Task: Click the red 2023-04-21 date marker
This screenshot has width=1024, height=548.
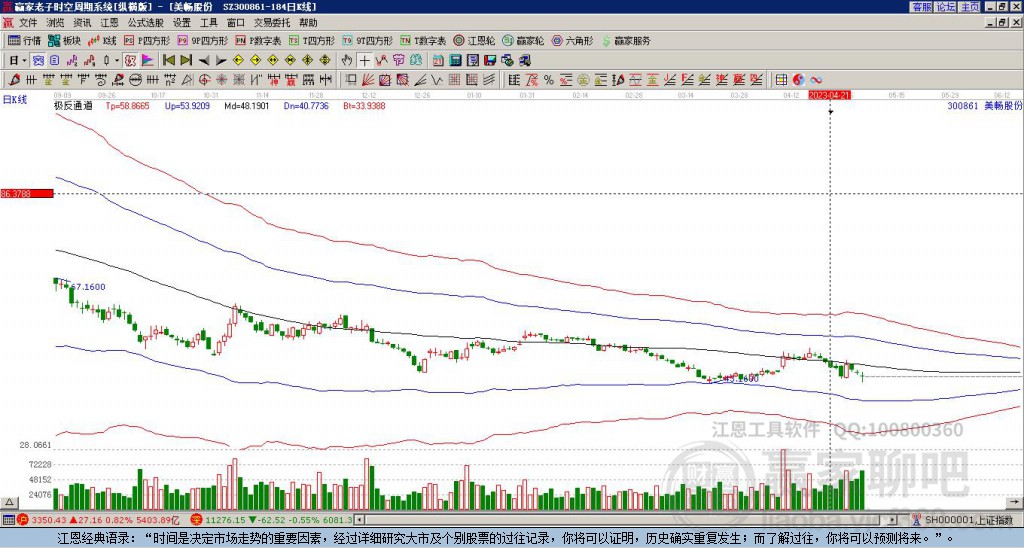Action: [x=830, y=95]
